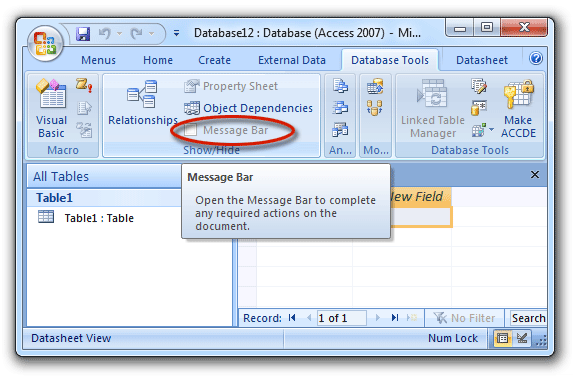This screenshot has width=574, height=379.
Task: Click the Access Database splitter icon
Action: tap(375, 108)
